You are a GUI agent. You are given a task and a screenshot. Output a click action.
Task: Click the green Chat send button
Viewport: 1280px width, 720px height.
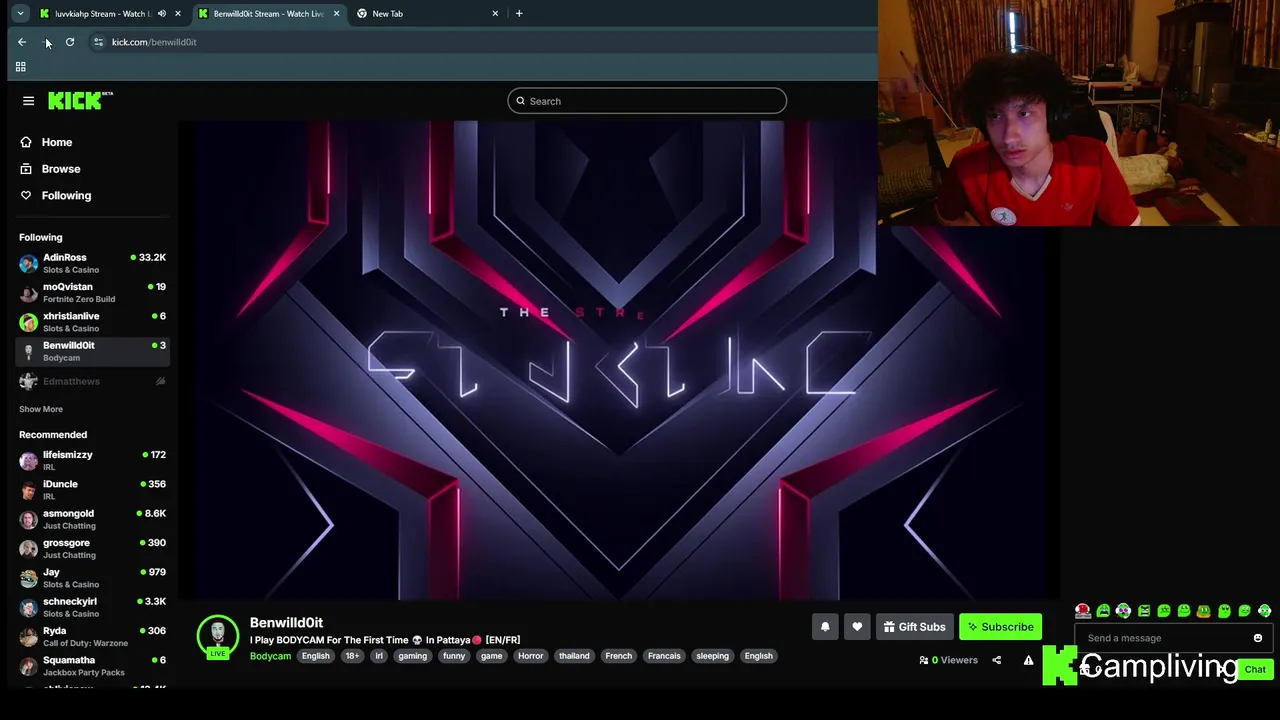pos(1255,670)
